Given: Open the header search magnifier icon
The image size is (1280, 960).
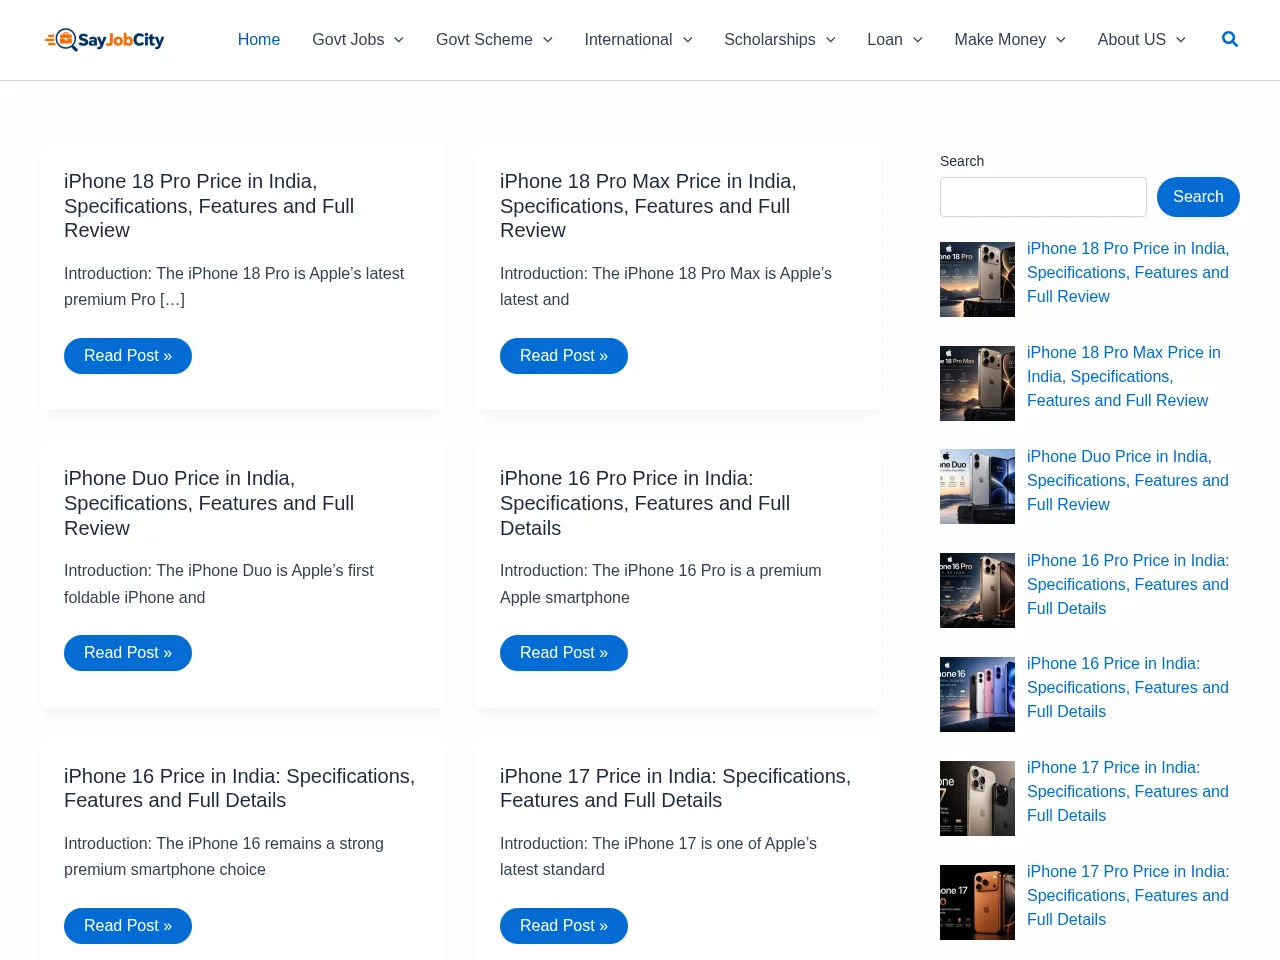Looking at the screenshot, I should (x=1230, y=39).
